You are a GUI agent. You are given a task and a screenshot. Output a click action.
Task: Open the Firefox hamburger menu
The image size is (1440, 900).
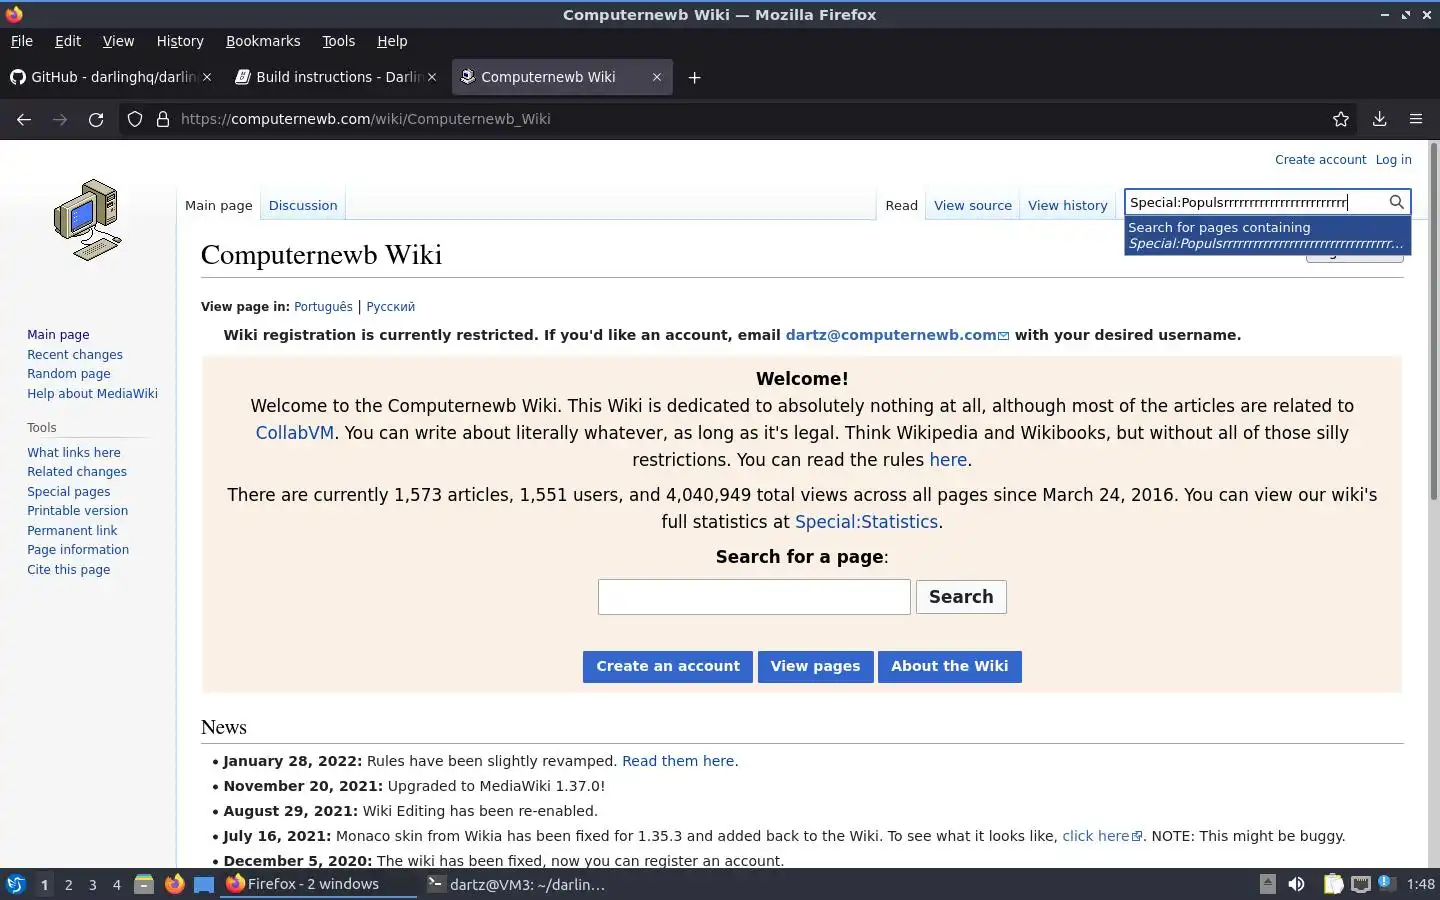pyautogui.click(x=1416, y=119)
